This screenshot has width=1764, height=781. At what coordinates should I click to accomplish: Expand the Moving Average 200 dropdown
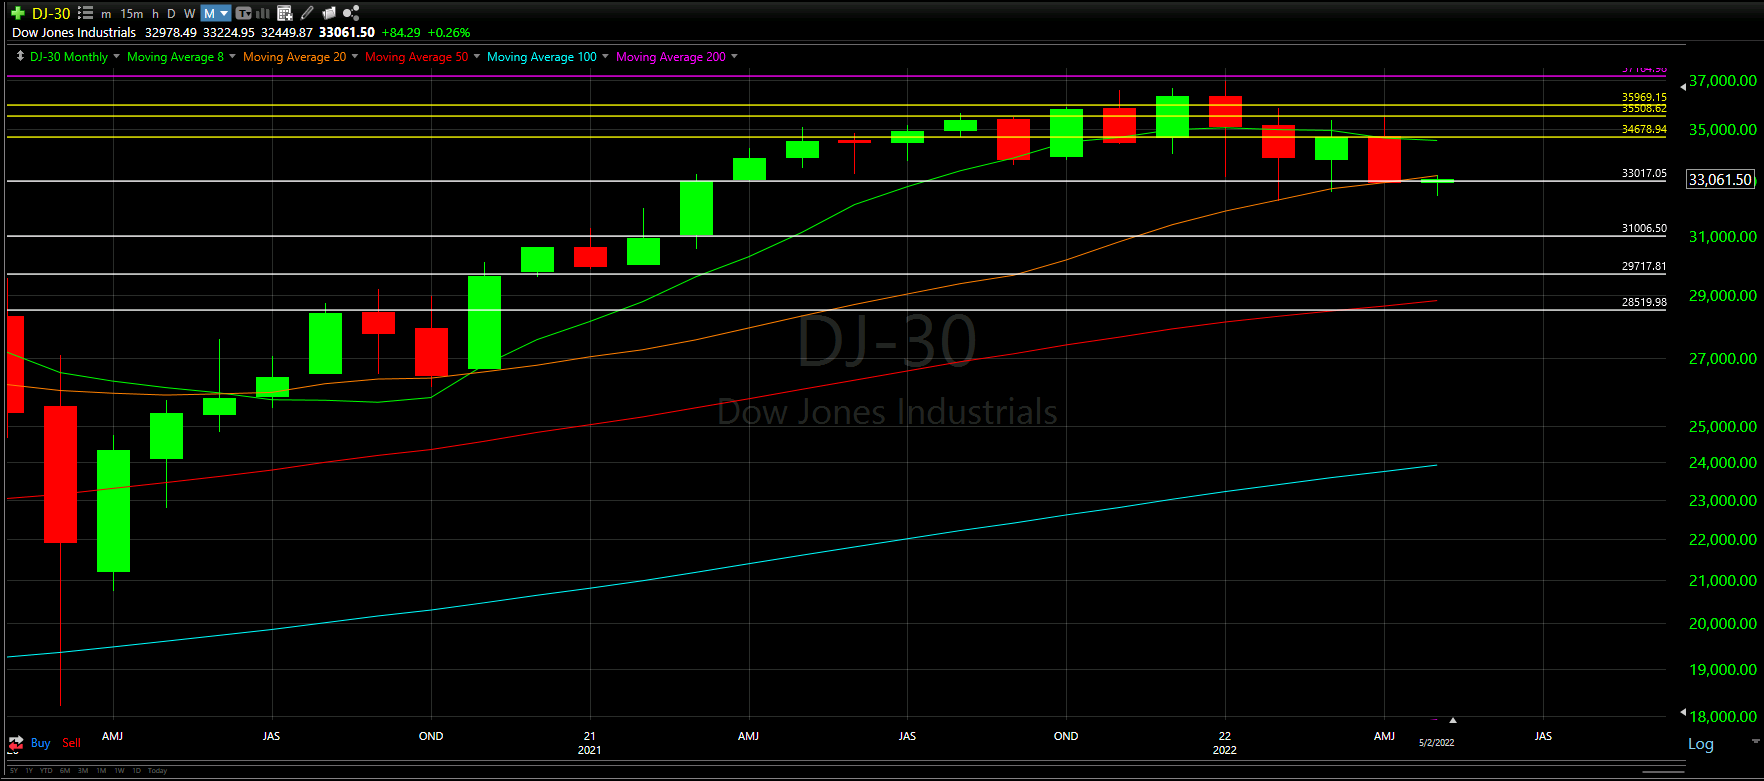tap(735, 57)
